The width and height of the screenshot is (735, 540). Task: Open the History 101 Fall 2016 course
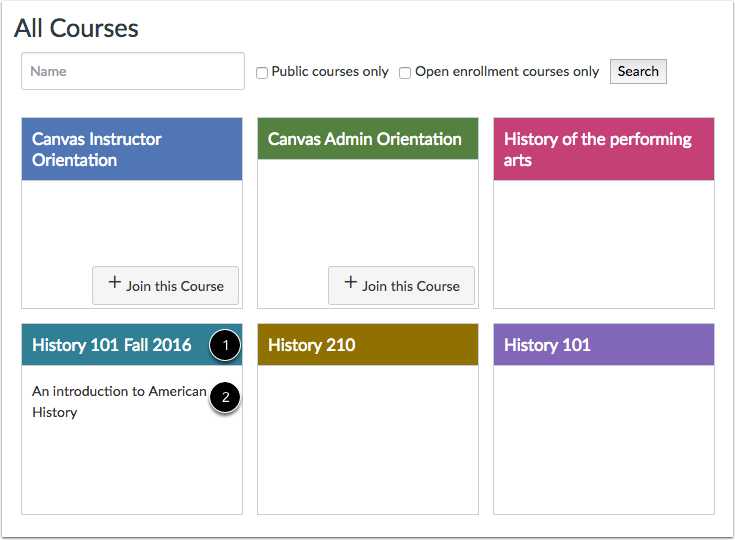tap(111, 345)
